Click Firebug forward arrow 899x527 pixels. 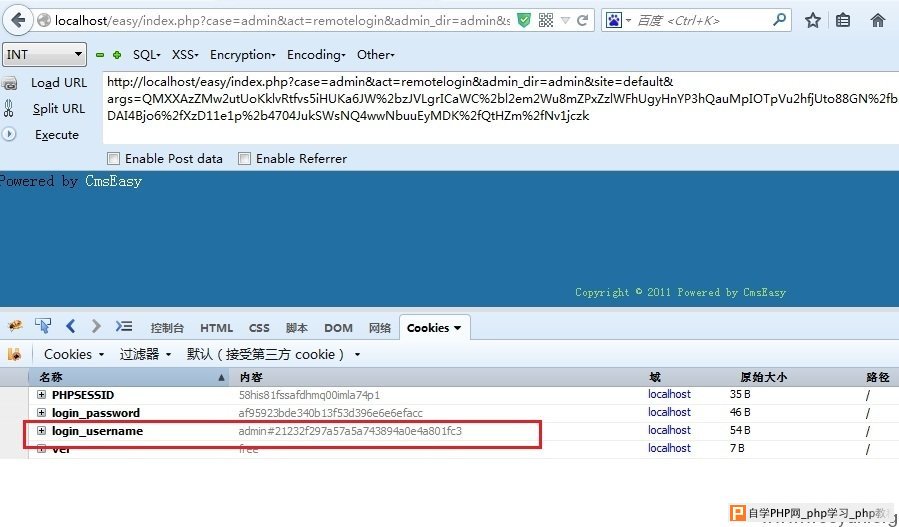pos(96,326)
